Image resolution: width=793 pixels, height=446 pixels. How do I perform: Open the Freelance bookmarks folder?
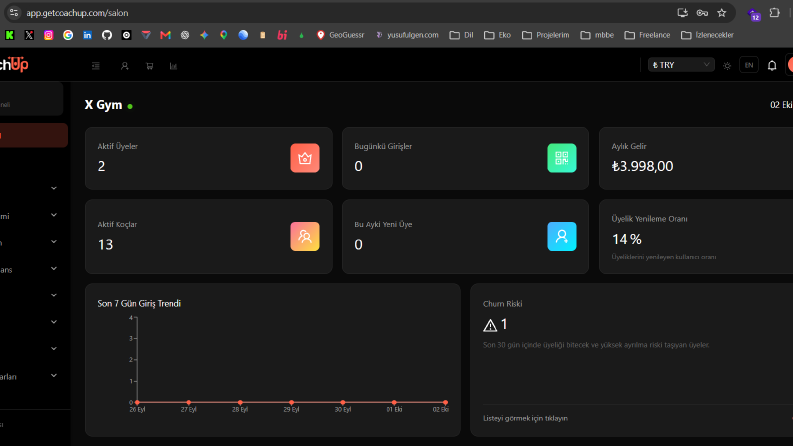tap(647, 35)
